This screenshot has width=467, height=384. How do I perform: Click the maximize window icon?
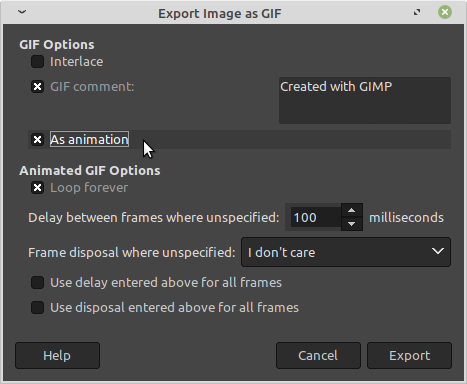coord(417,13)
